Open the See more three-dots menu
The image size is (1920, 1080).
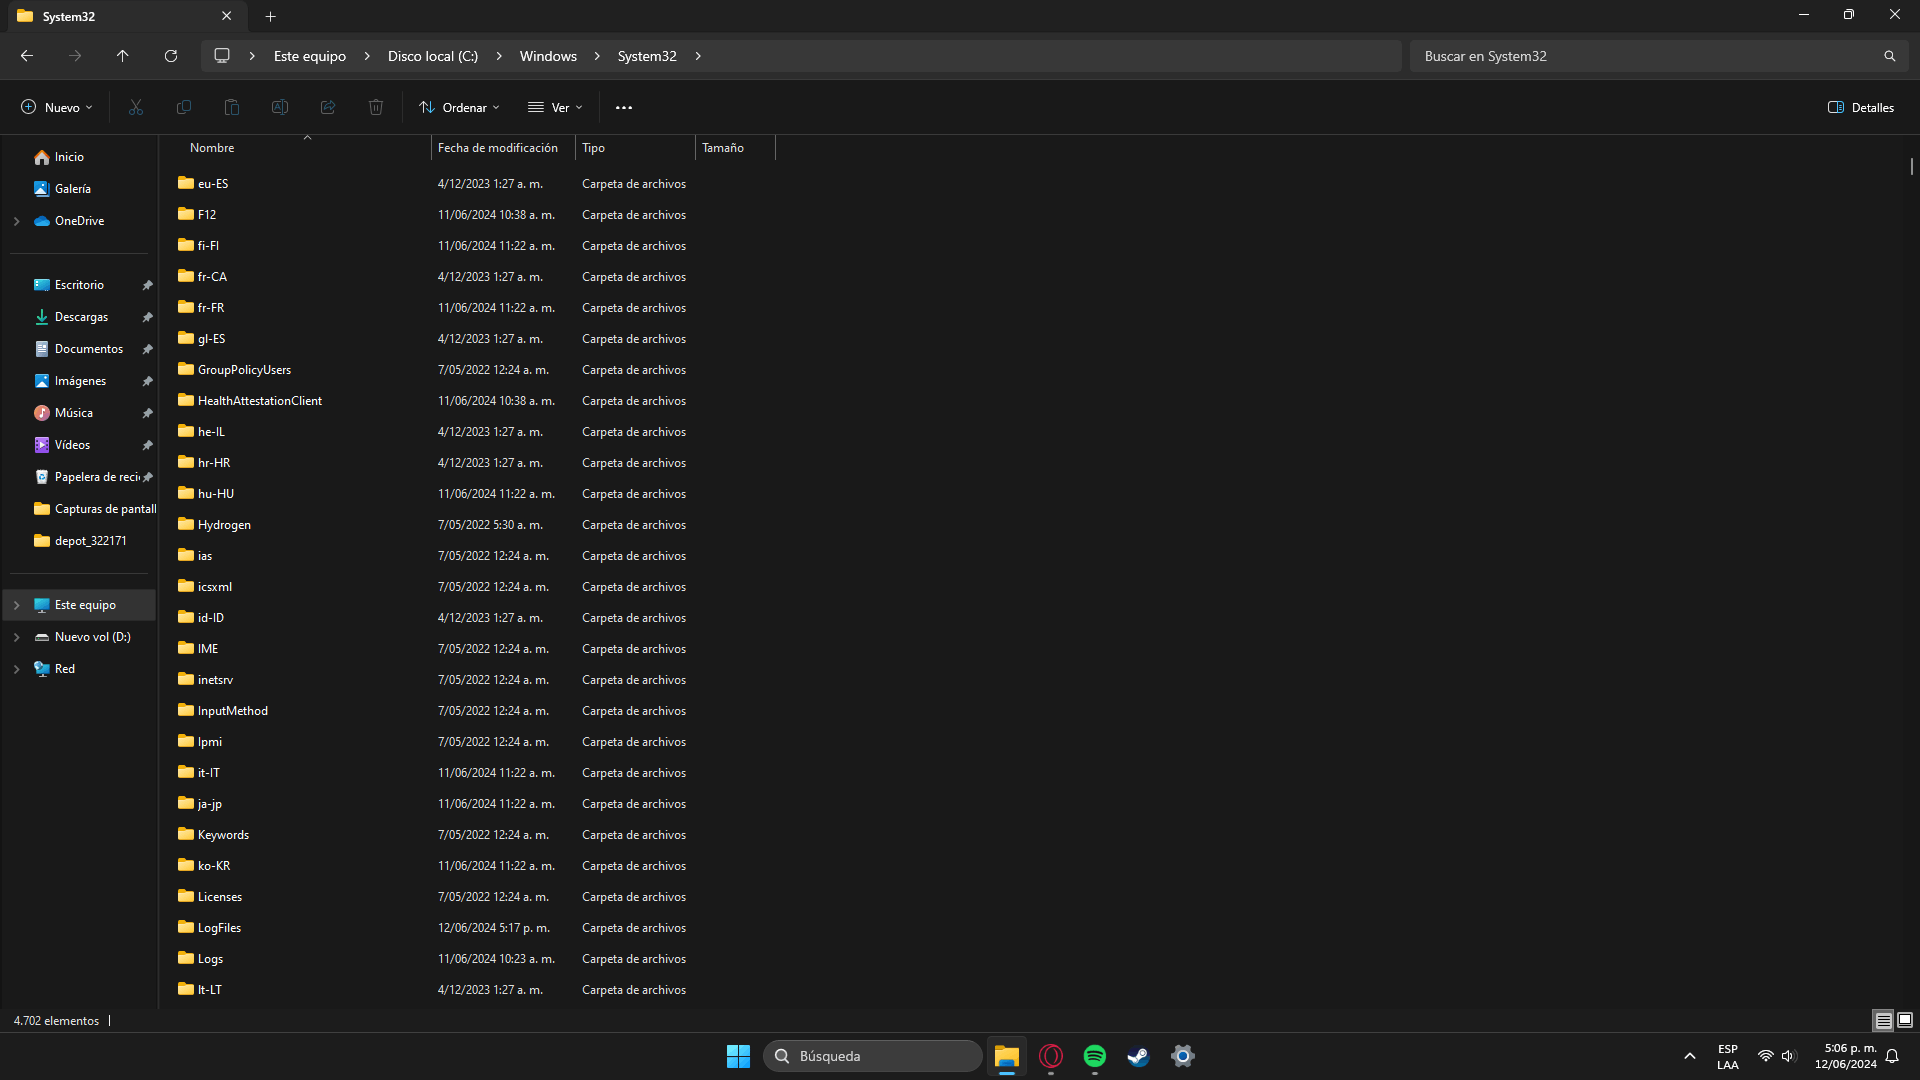point(624,107)
